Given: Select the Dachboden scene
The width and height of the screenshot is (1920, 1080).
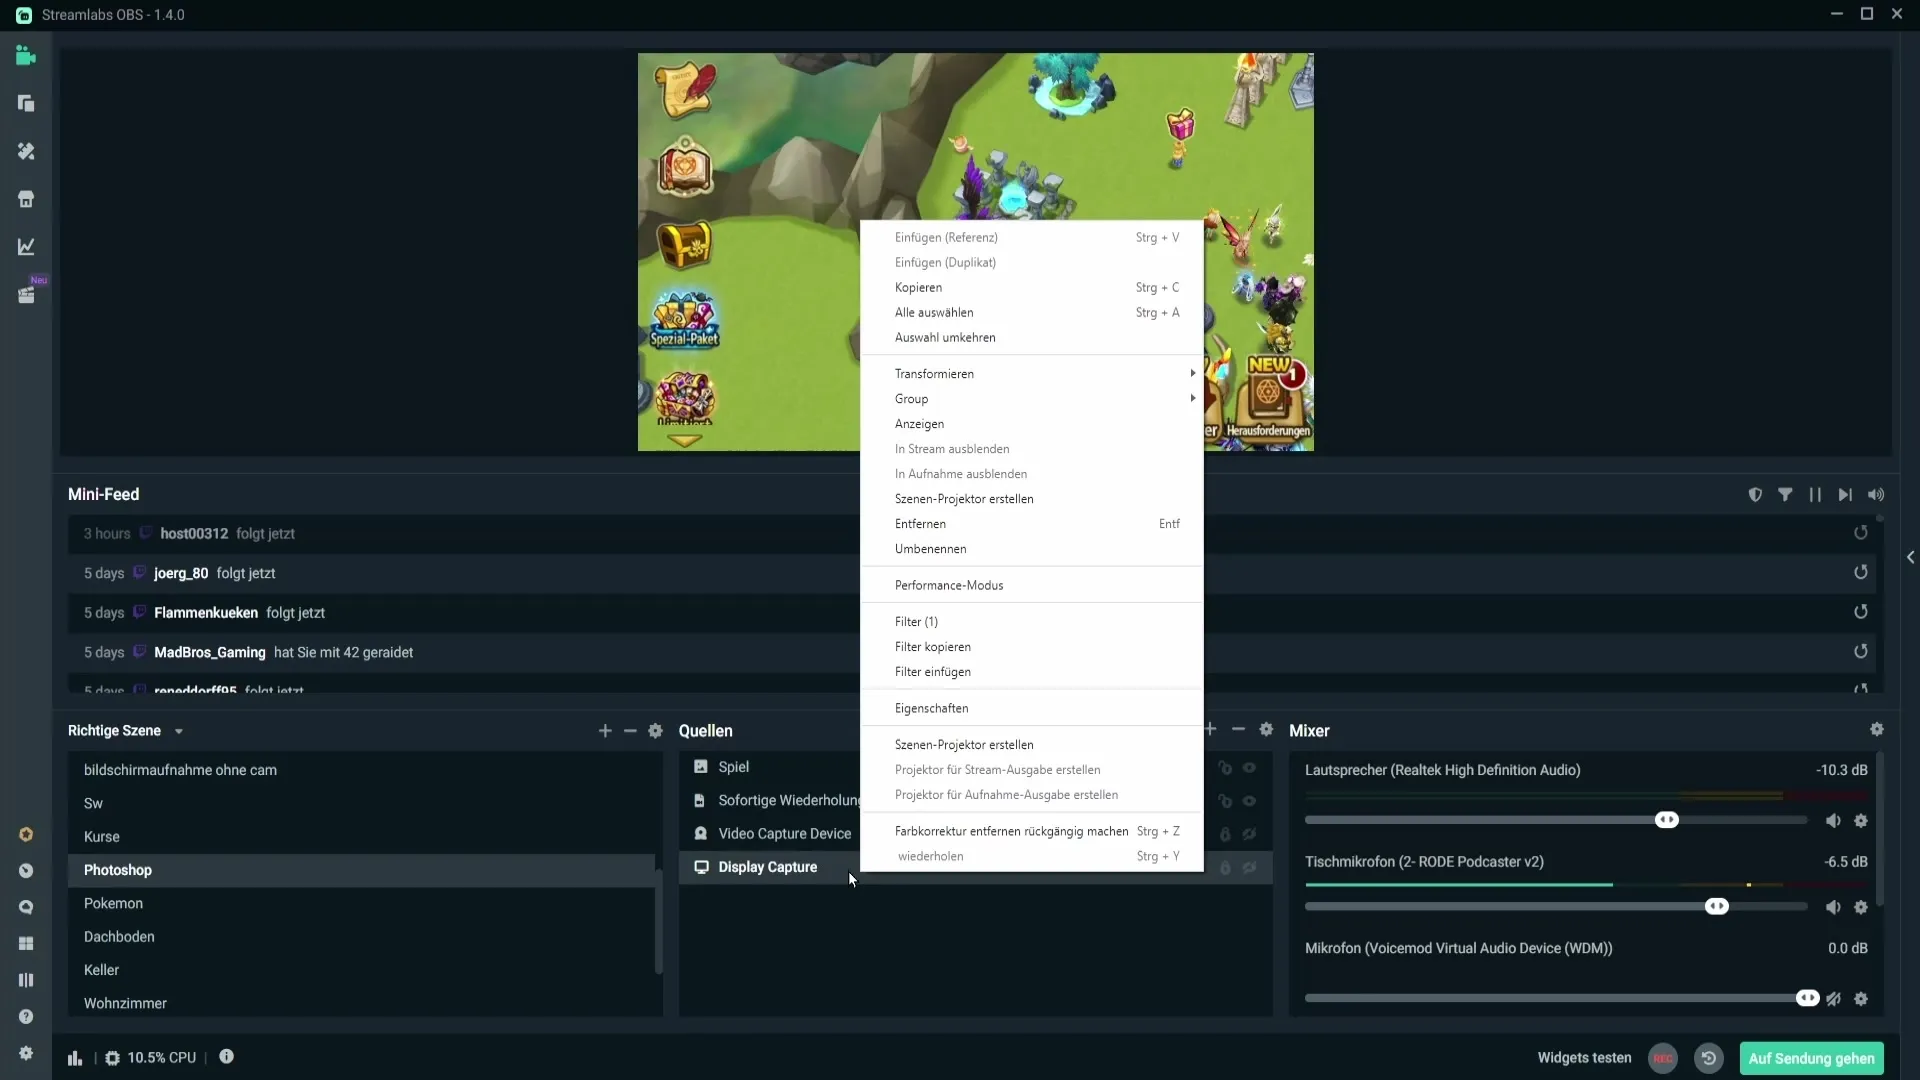Looking at the screenshot, I should point(361,937).
